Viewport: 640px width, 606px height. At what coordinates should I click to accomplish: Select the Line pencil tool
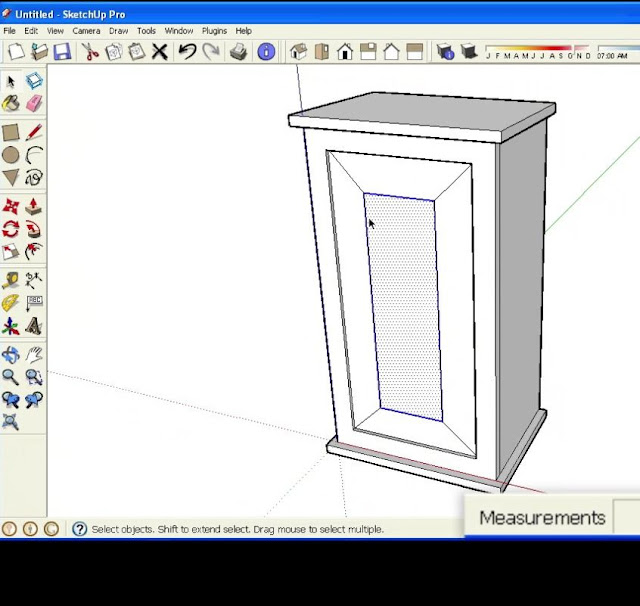[34, 133]
